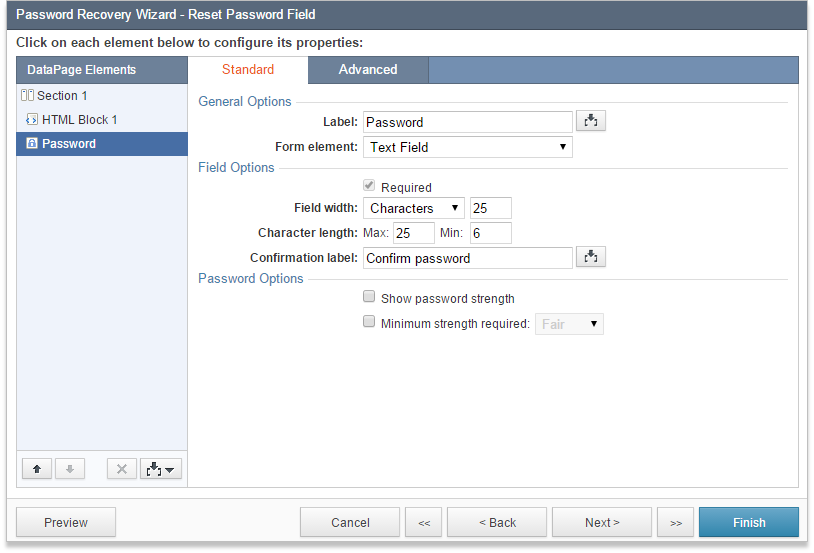The image size is (814, 553).
Task: Toggle the Required checkbox
Action: tap(369, 185)
